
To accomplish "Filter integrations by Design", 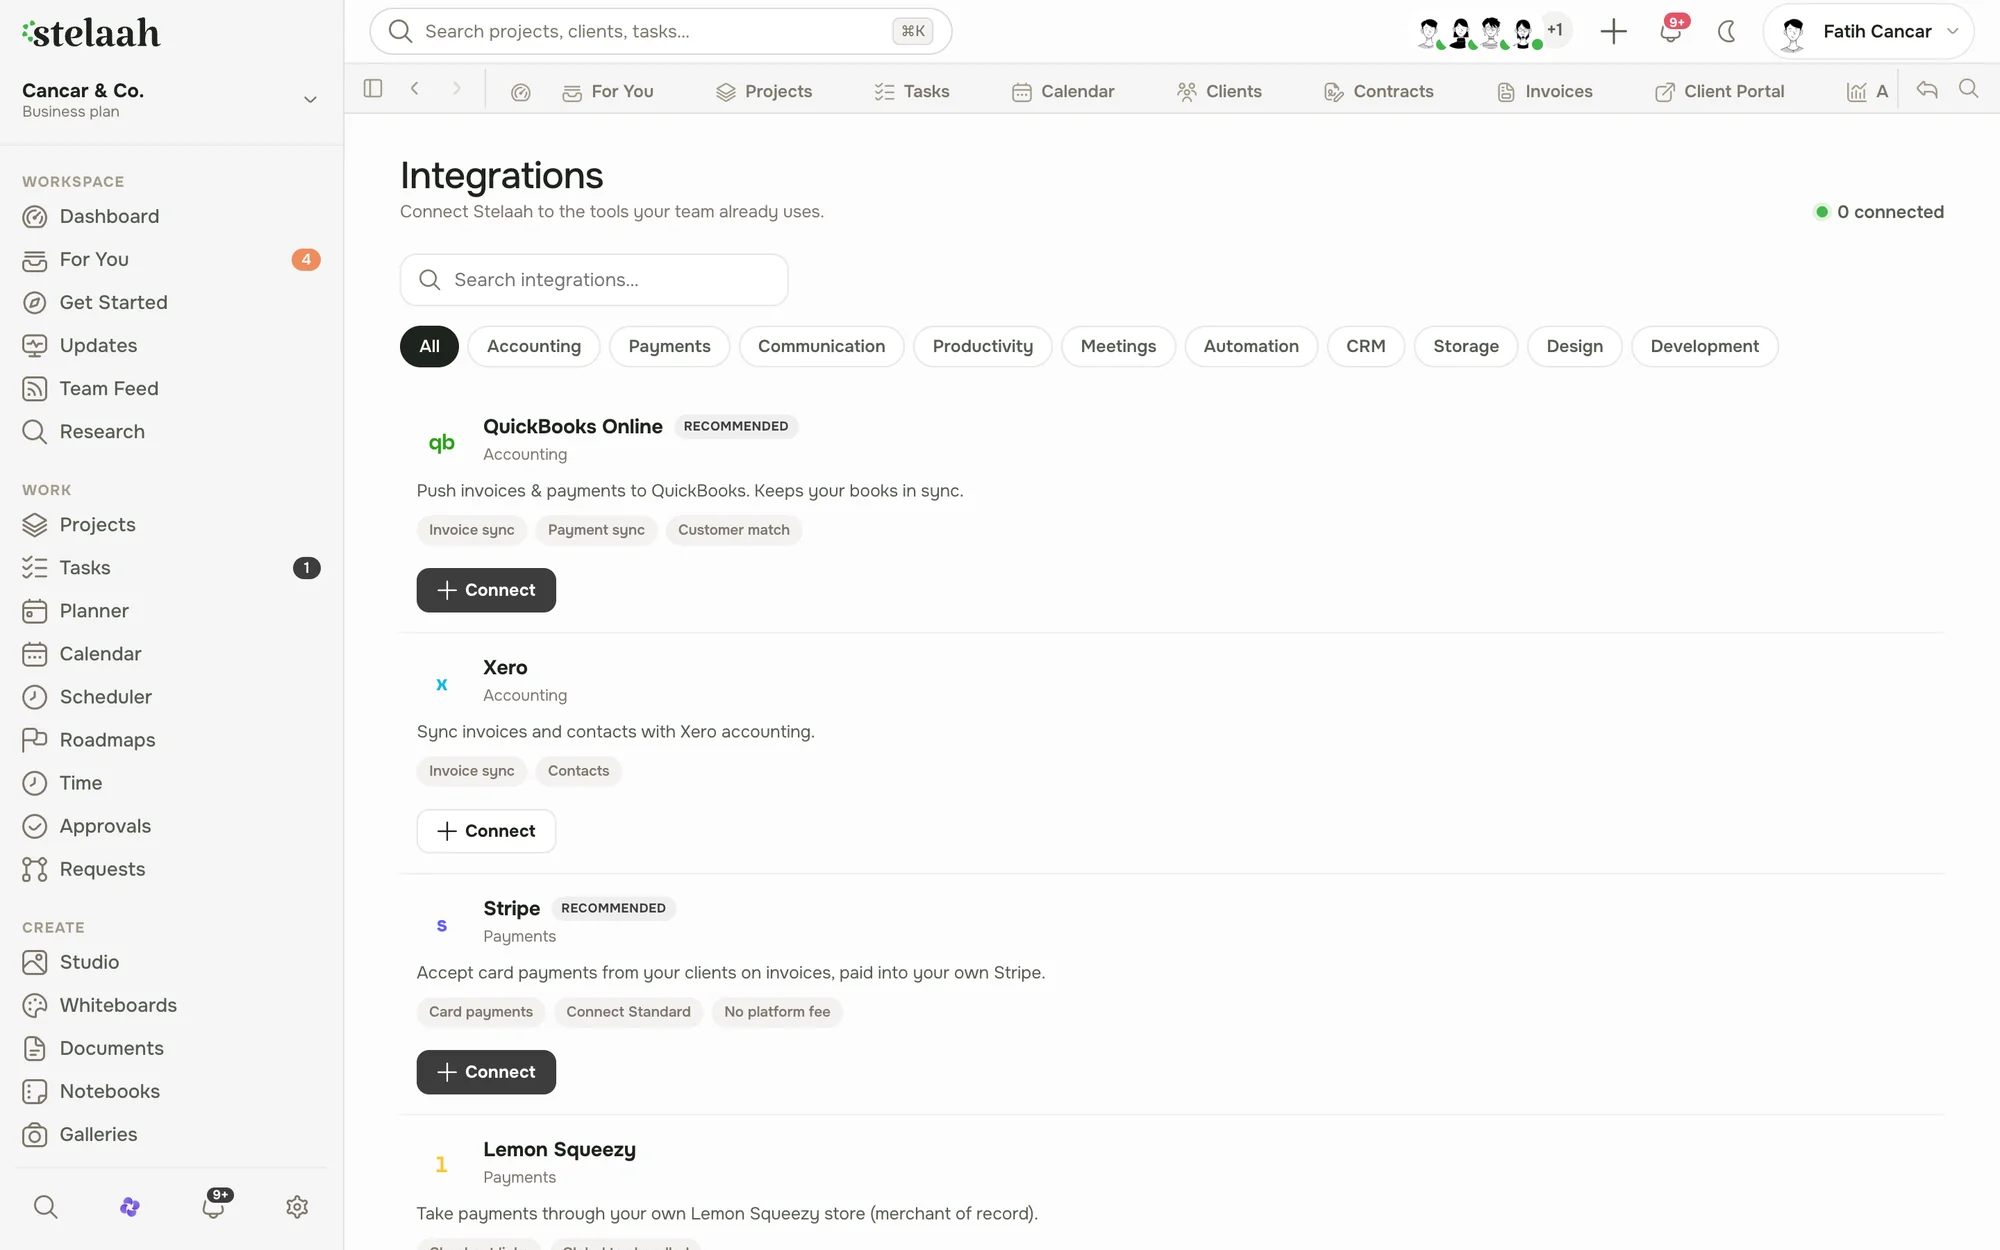I will point(1574,346).
